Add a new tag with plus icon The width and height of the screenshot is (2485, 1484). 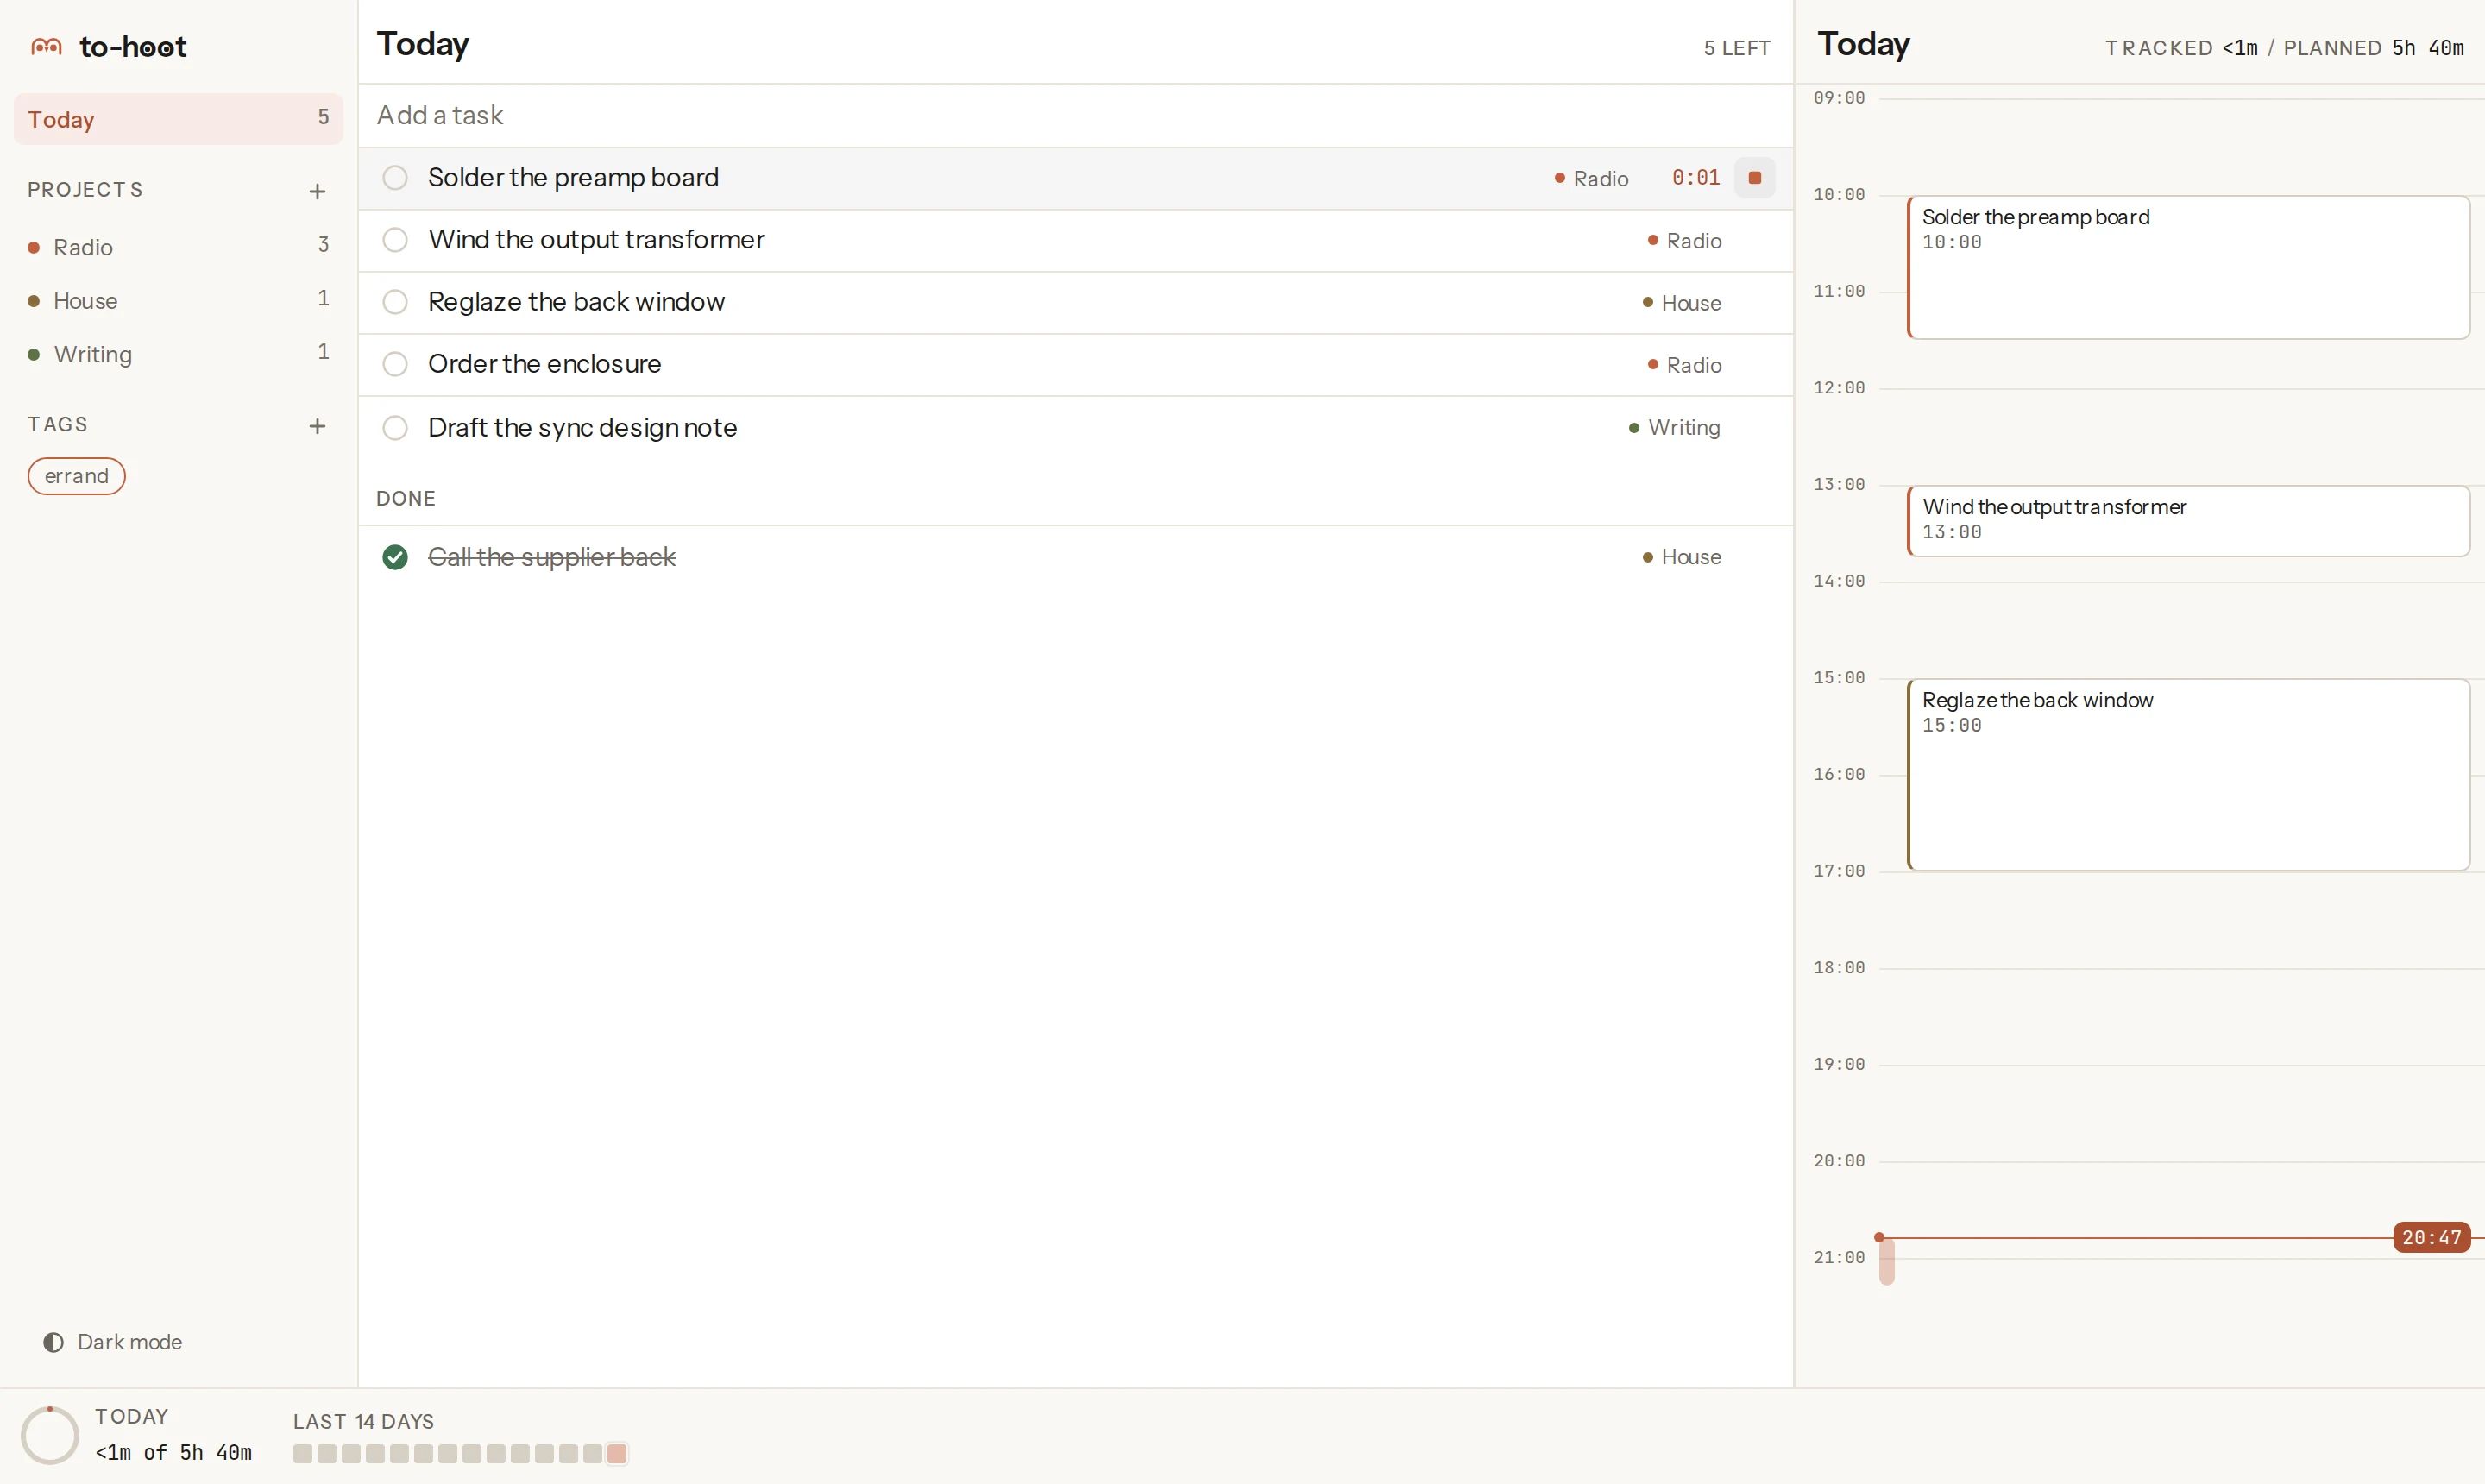317,426
